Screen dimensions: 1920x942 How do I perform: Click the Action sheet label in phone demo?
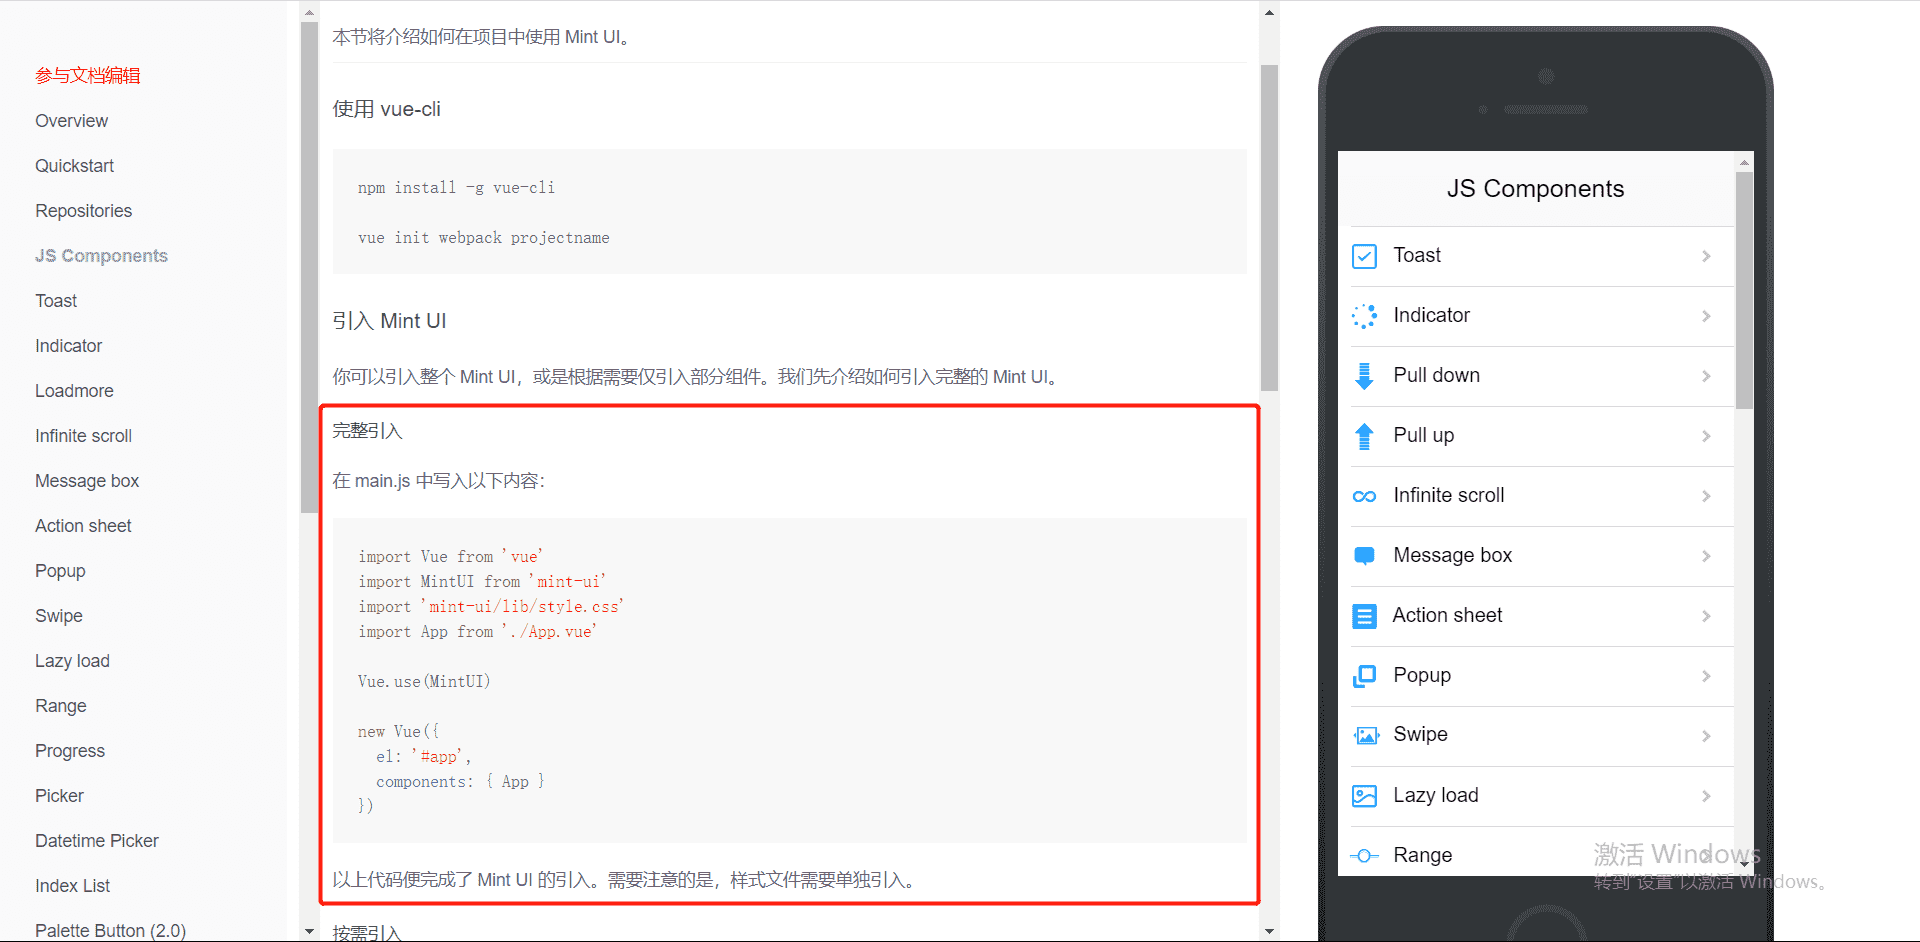click(1447, 615)
